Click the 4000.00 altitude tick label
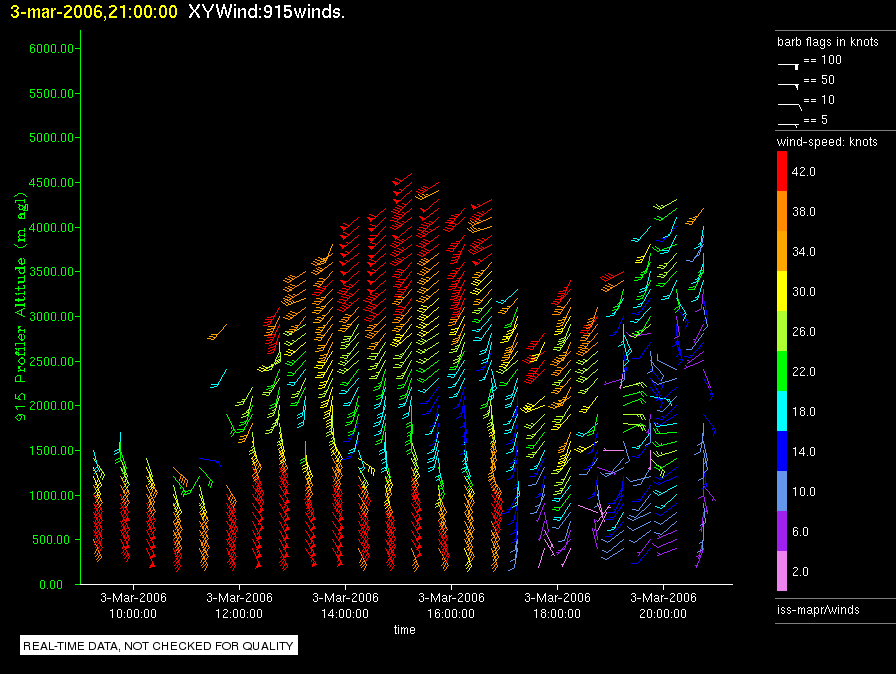This screenshot has width=896, height=674. 51,227
